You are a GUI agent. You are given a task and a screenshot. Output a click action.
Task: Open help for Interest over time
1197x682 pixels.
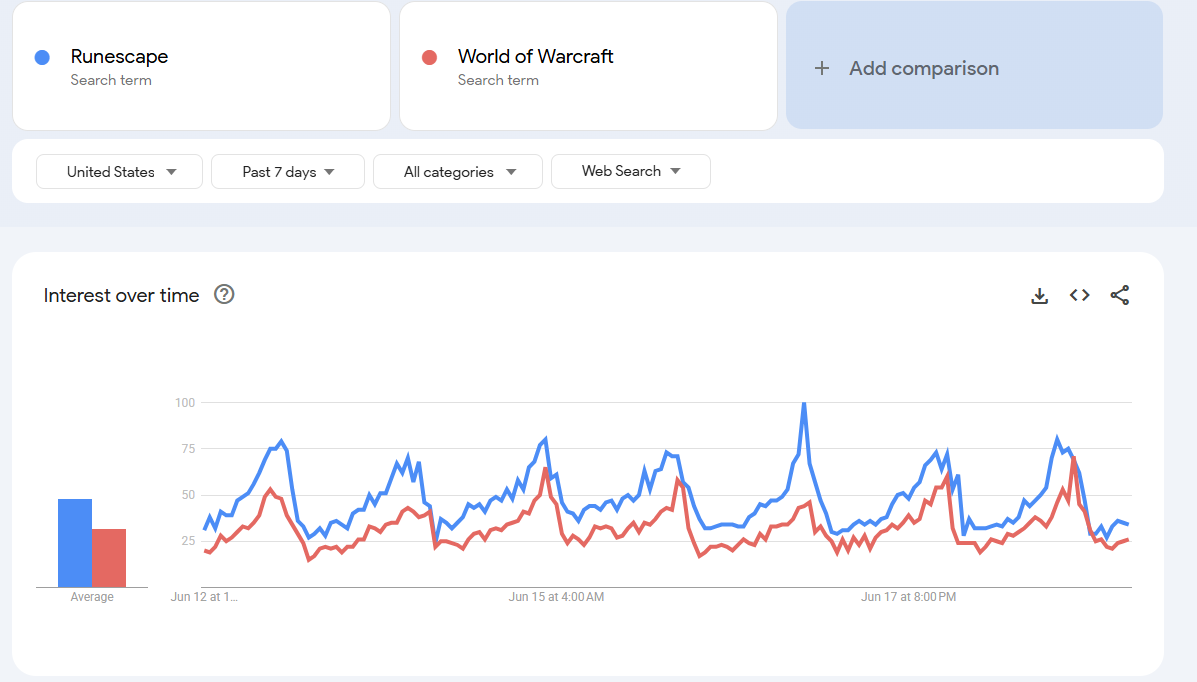coord(224,295)
